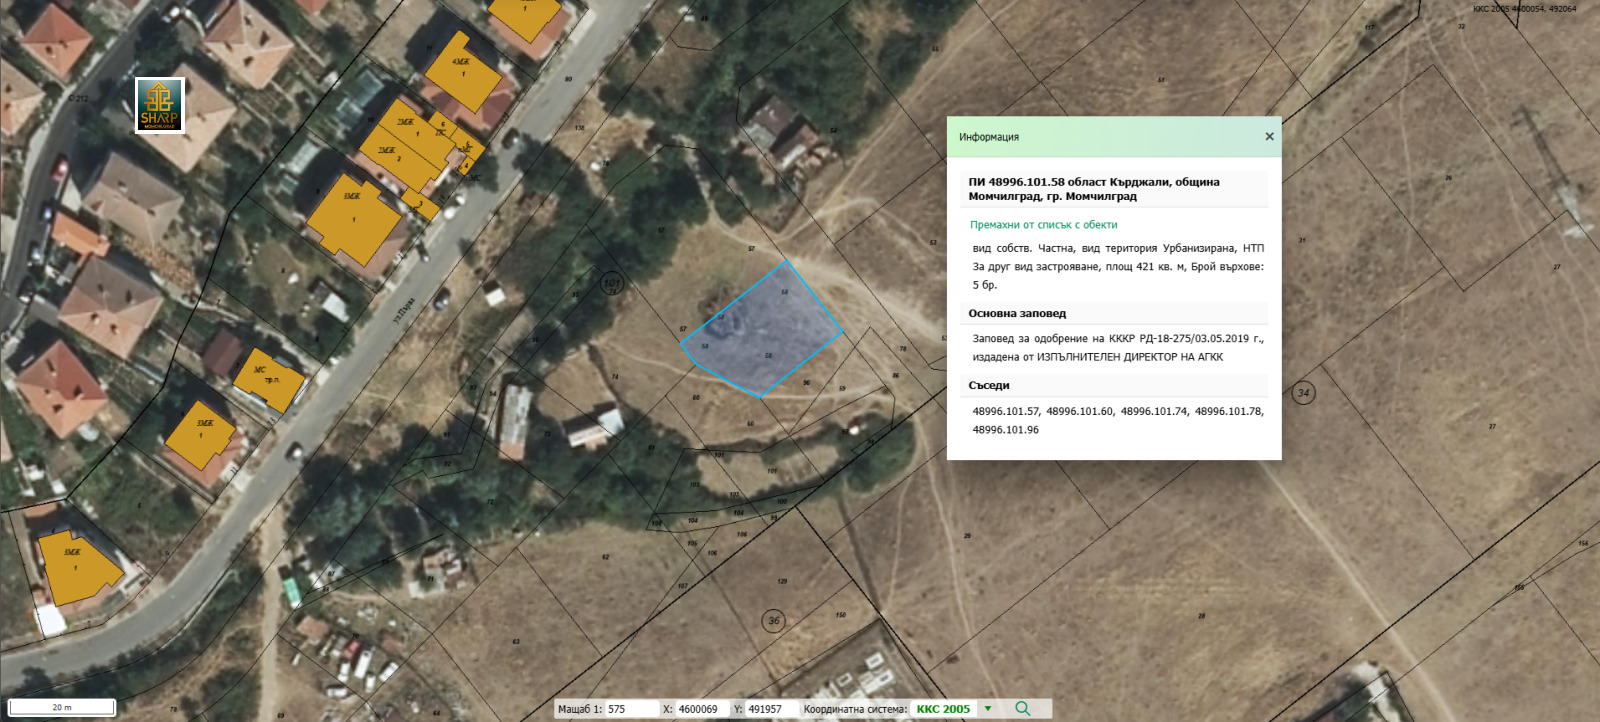The width and height of the screenshot is (1600, 722).
Task: Click the 'Основна заповед' section header
Action: pyautogui.click(x=1017, y=313)
